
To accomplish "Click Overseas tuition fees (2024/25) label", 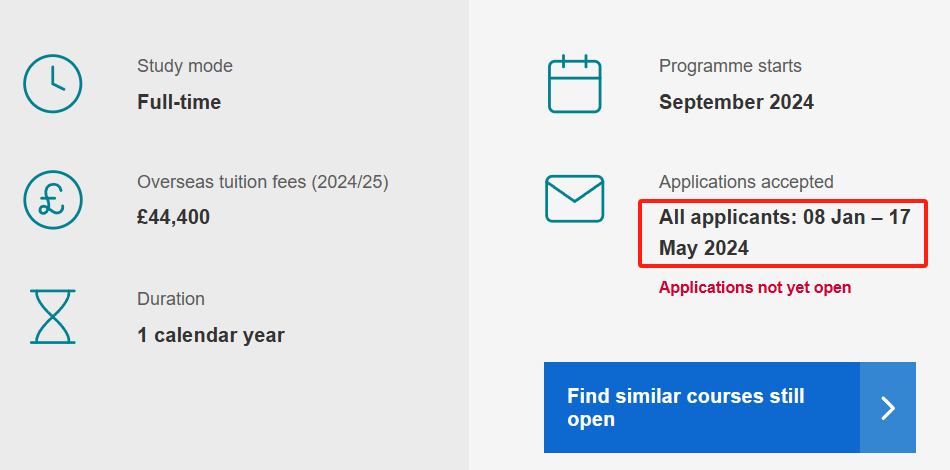I will click(x=263, y=182).
